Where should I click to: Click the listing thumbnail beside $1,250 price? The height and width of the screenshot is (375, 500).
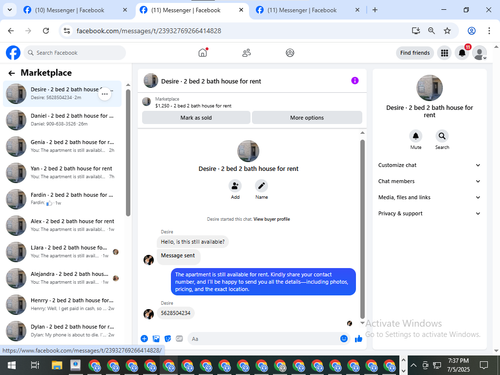[147, 101]
